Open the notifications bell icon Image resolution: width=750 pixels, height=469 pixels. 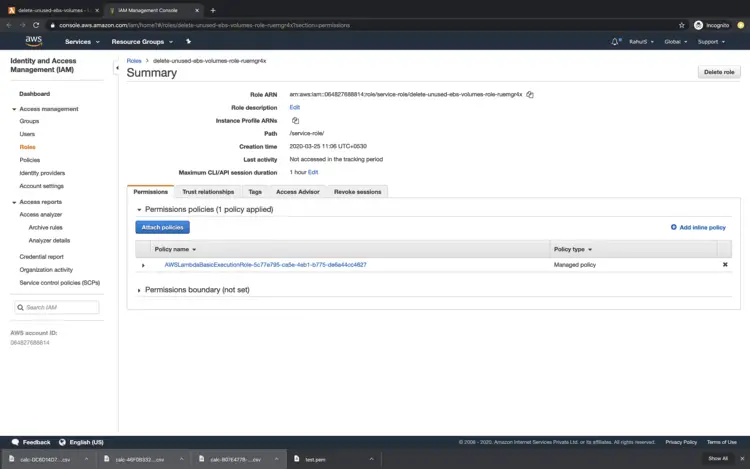[x=615, y=42]
